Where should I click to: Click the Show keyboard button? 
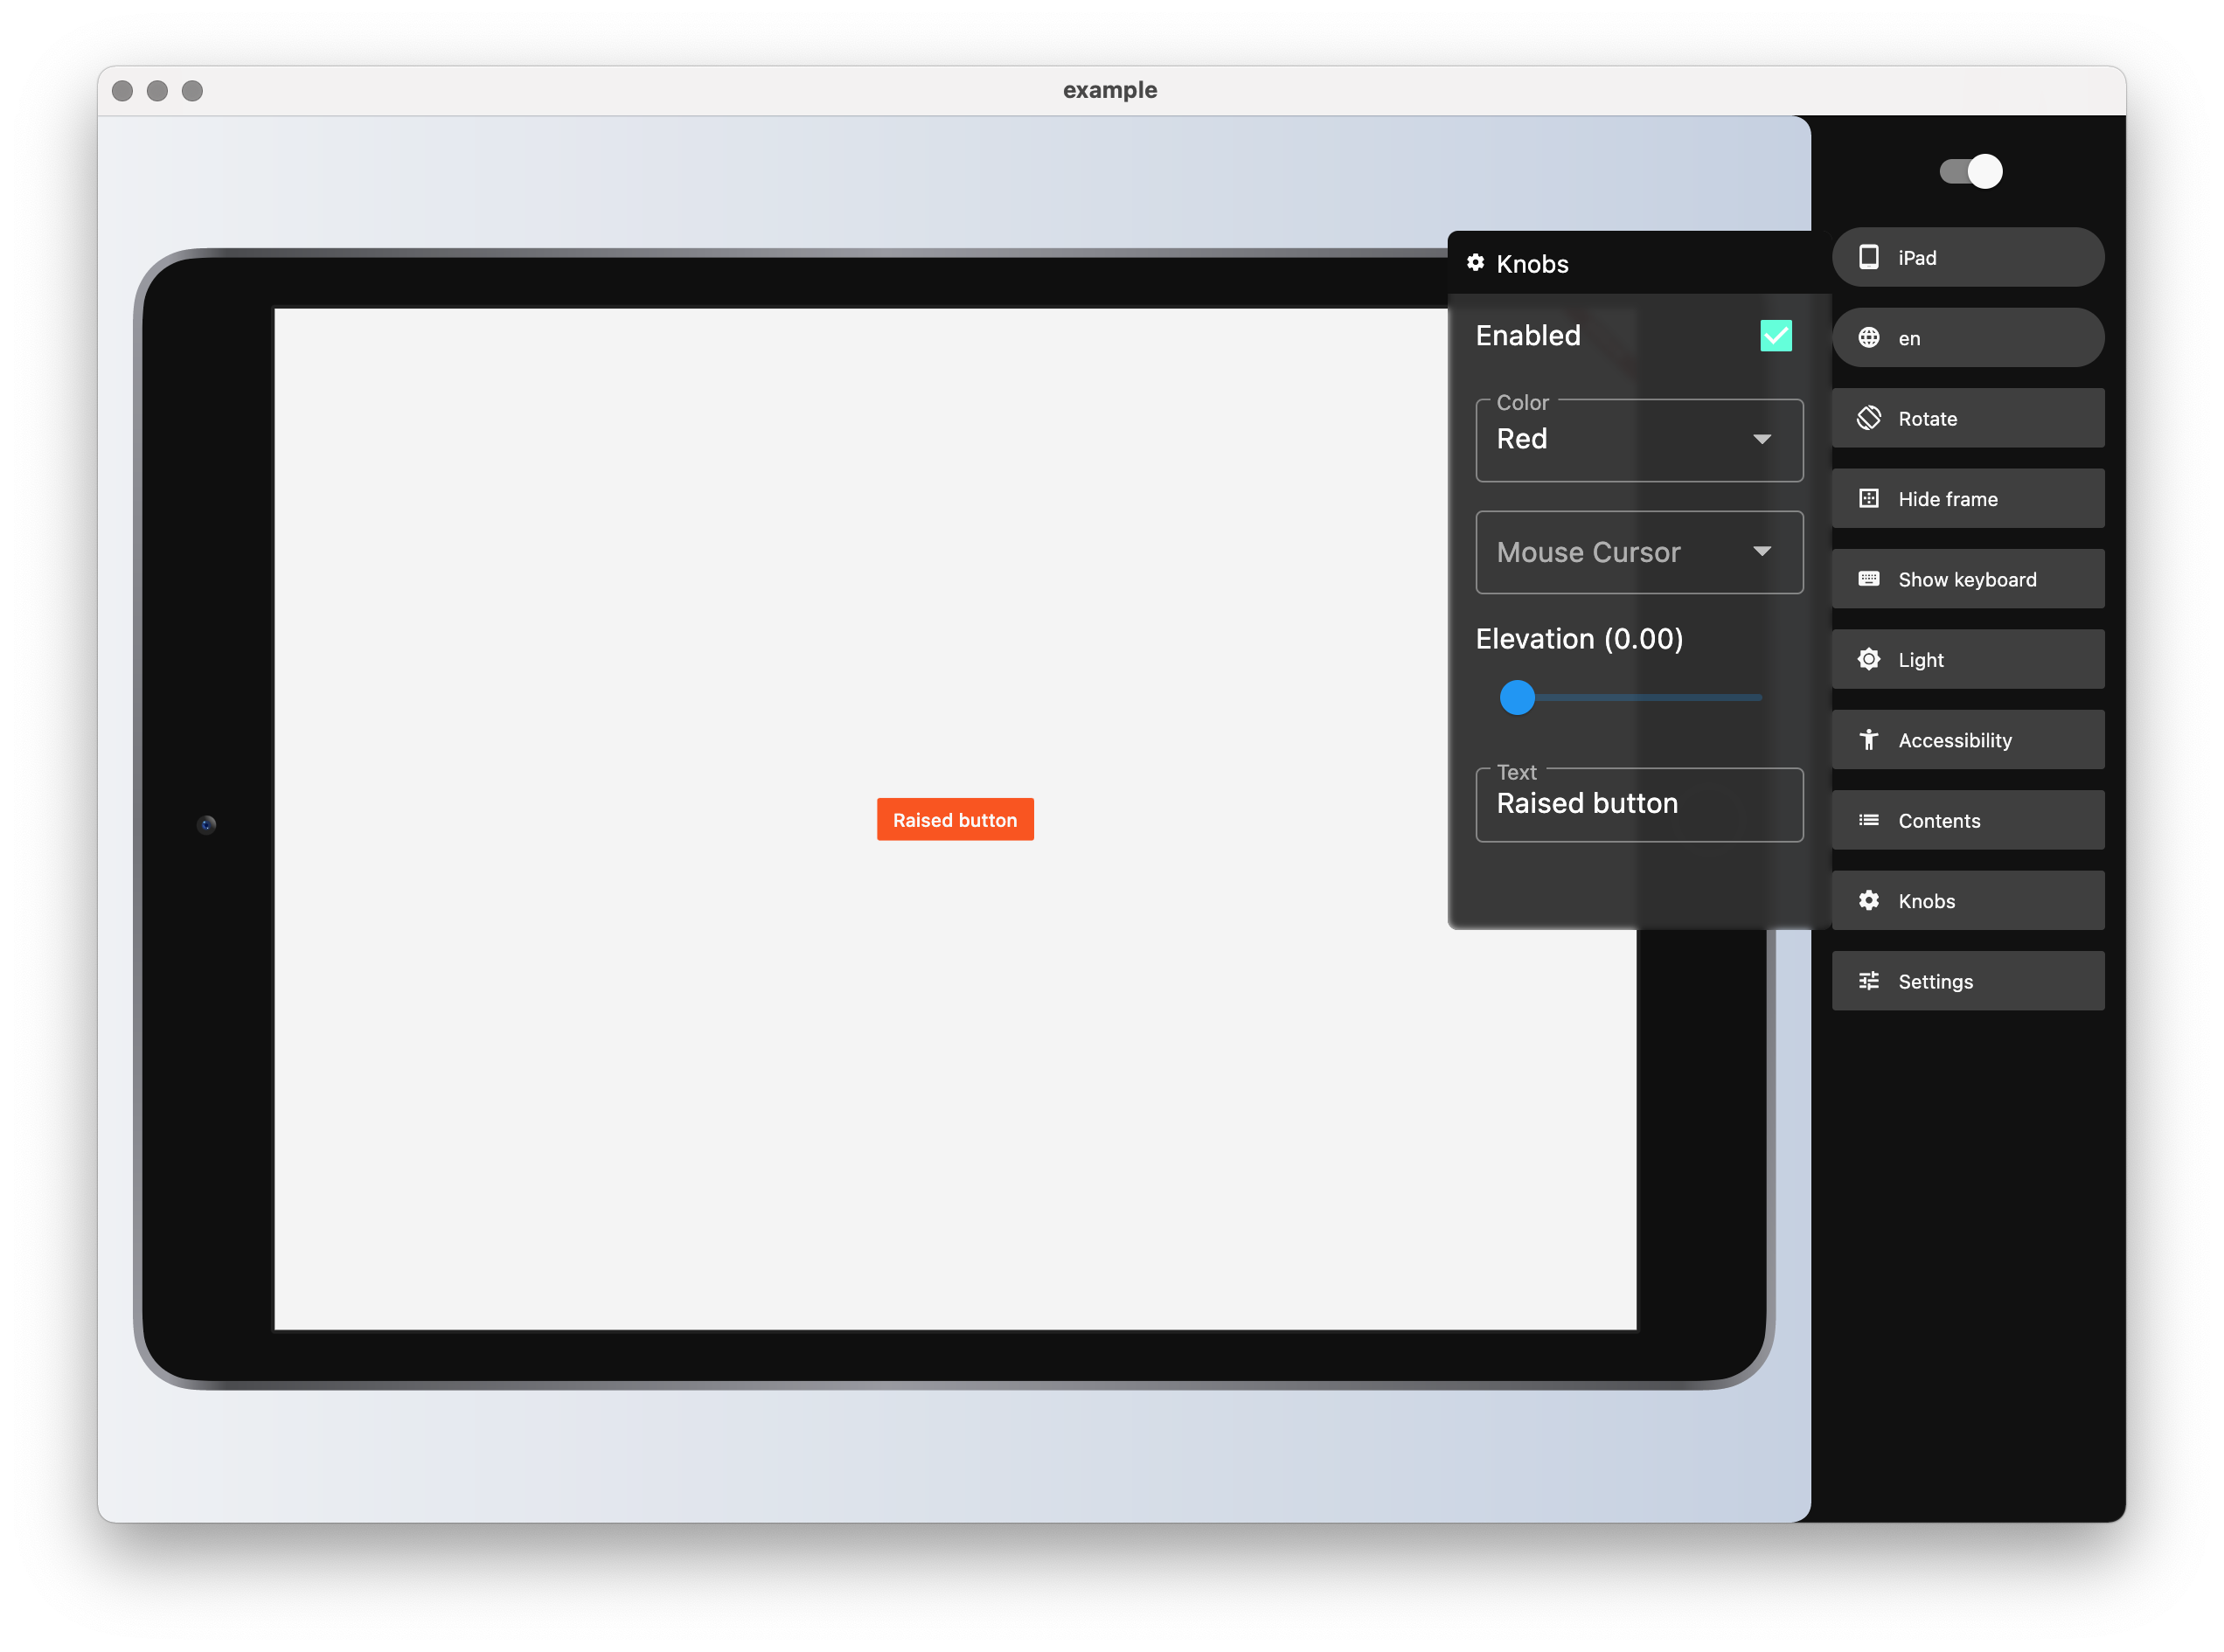tap(1966, 579)
